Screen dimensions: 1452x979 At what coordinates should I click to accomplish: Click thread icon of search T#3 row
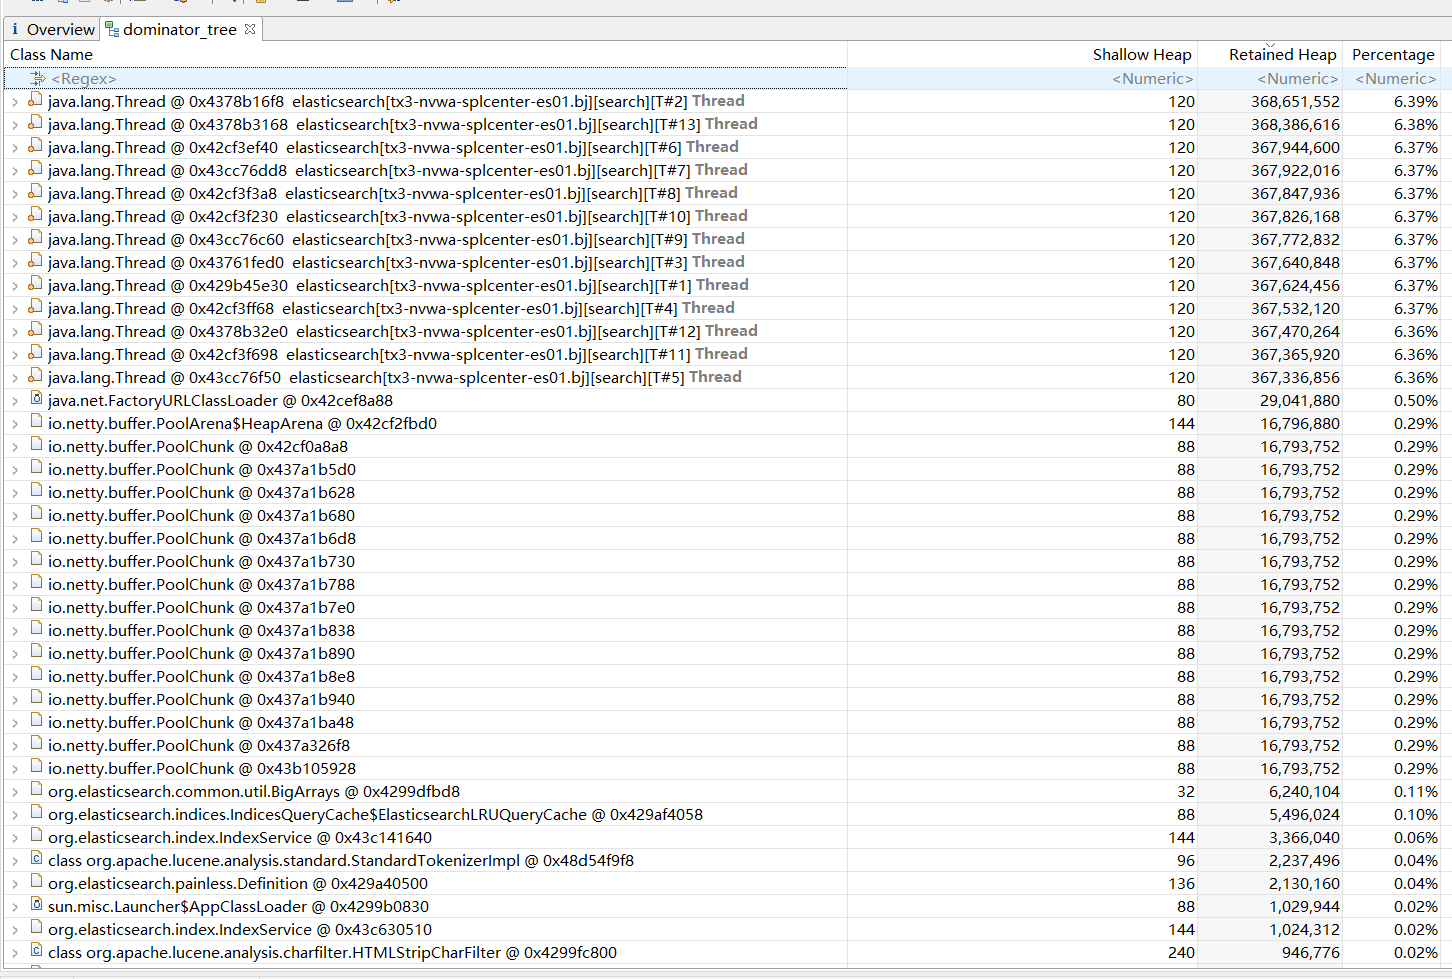coord(35,261)
